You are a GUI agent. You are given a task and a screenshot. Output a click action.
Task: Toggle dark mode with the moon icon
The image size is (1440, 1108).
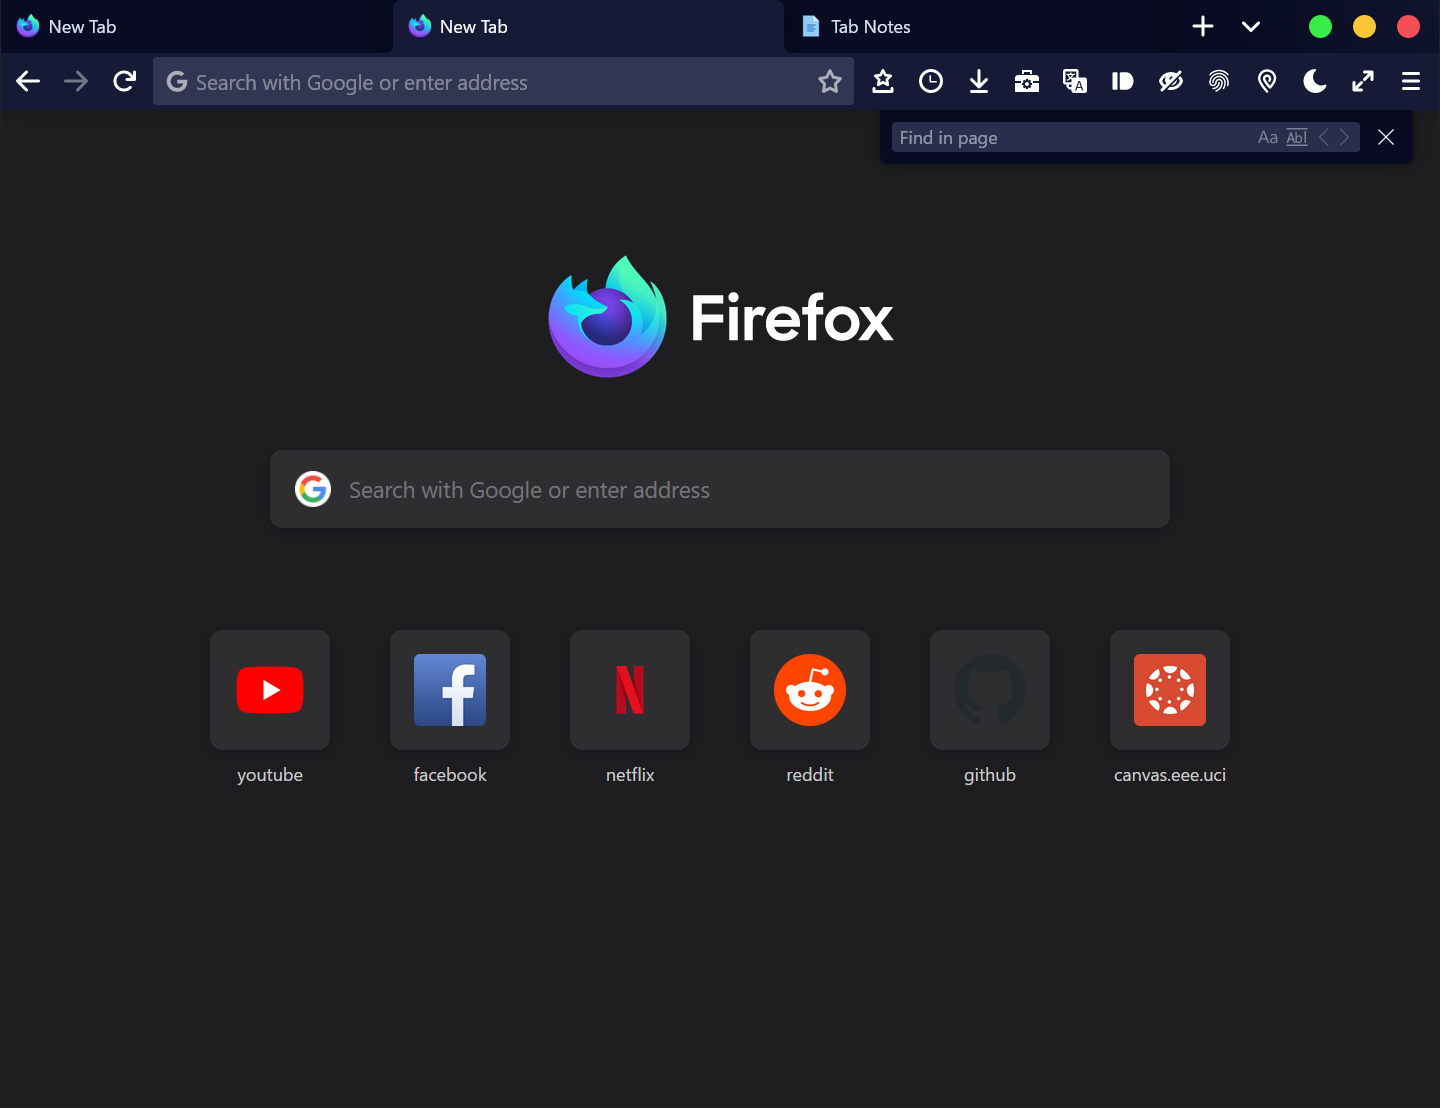(x=1314, y=81)
